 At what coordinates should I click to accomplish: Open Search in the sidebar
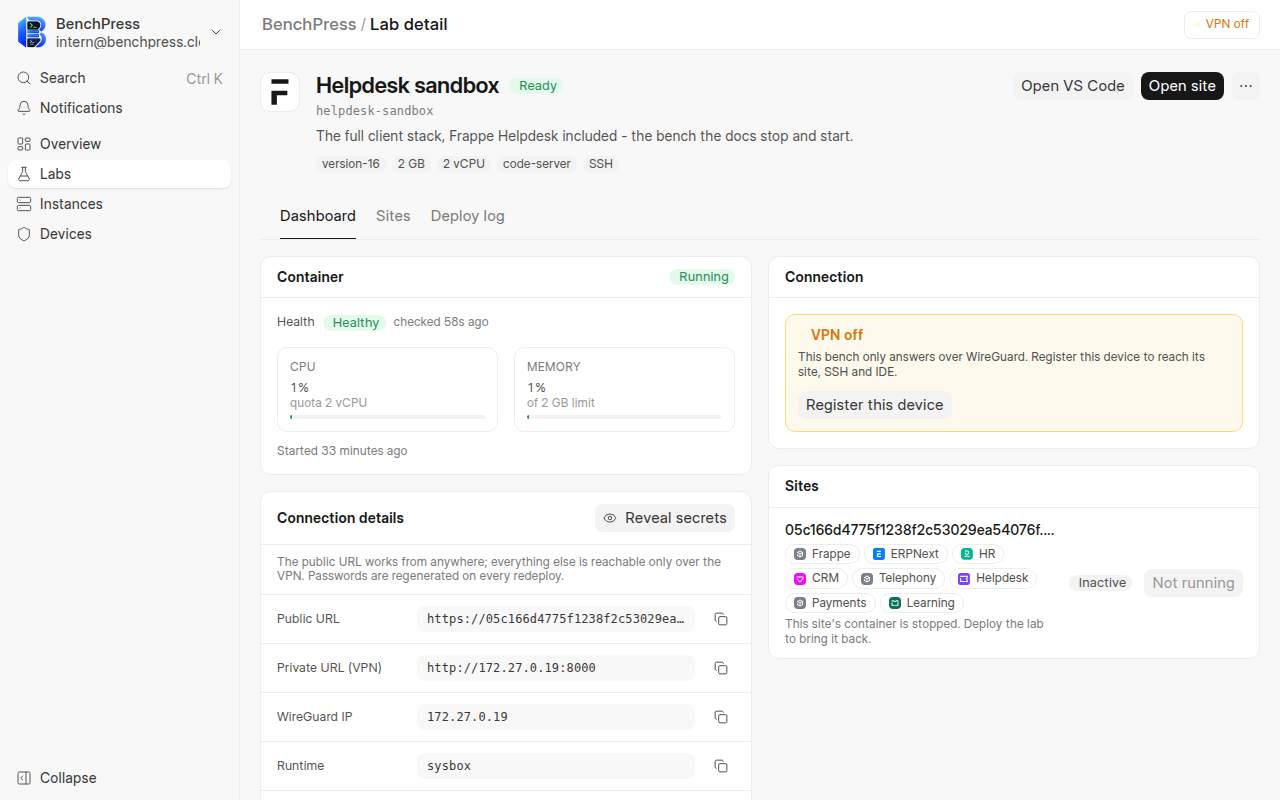click(119, 78)
